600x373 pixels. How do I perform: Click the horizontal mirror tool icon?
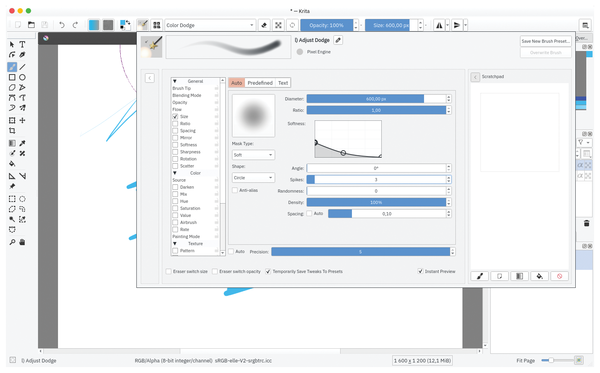(439, 25)
